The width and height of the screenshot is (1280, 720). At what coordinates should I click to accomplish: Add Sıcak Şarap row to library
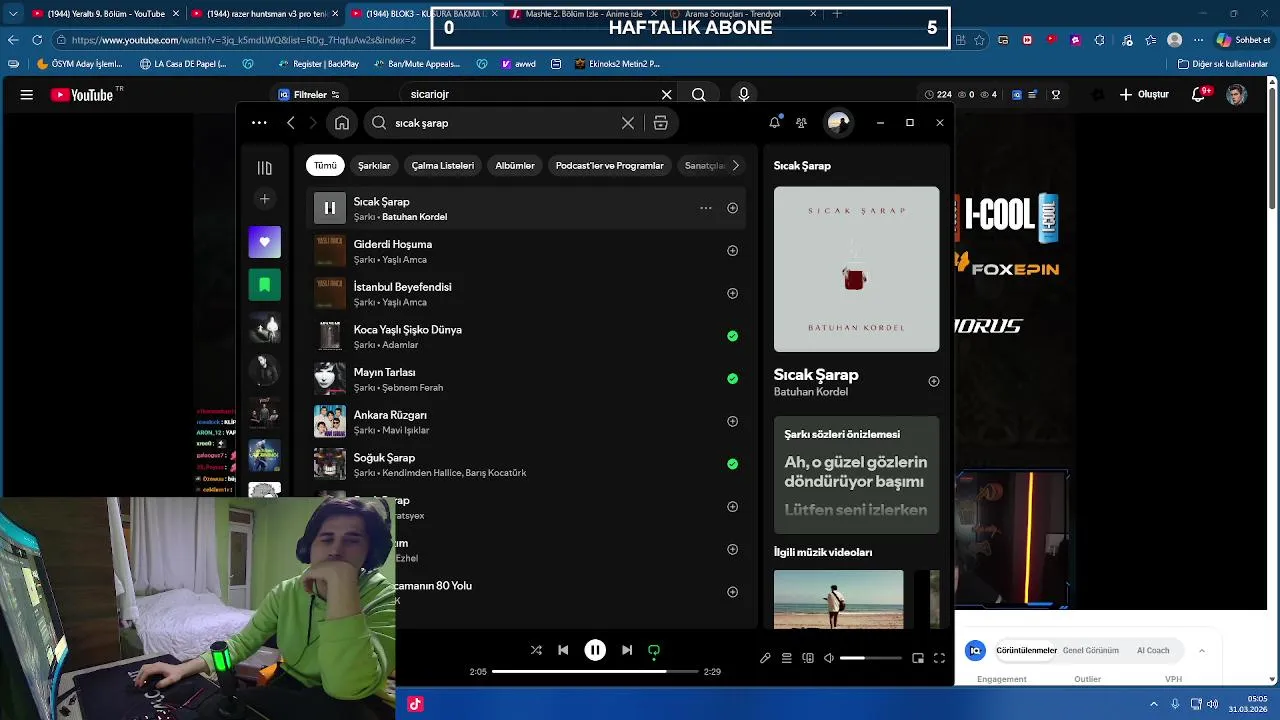pos(732,208)
